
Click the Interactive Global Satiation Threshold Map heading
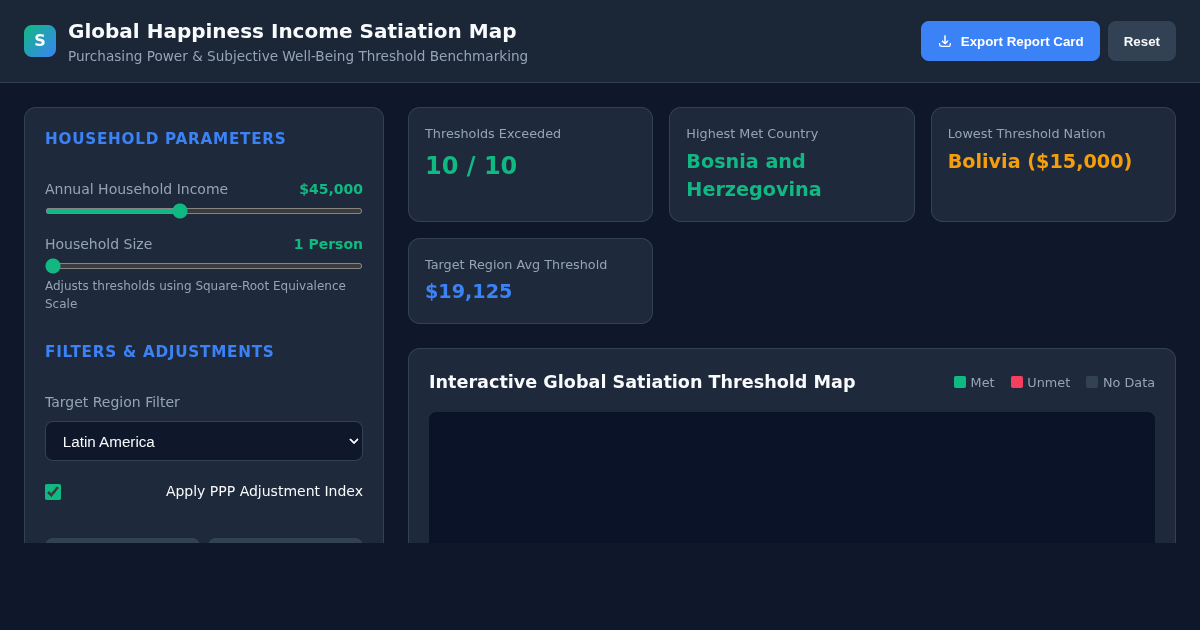click(x=642, y=382)
